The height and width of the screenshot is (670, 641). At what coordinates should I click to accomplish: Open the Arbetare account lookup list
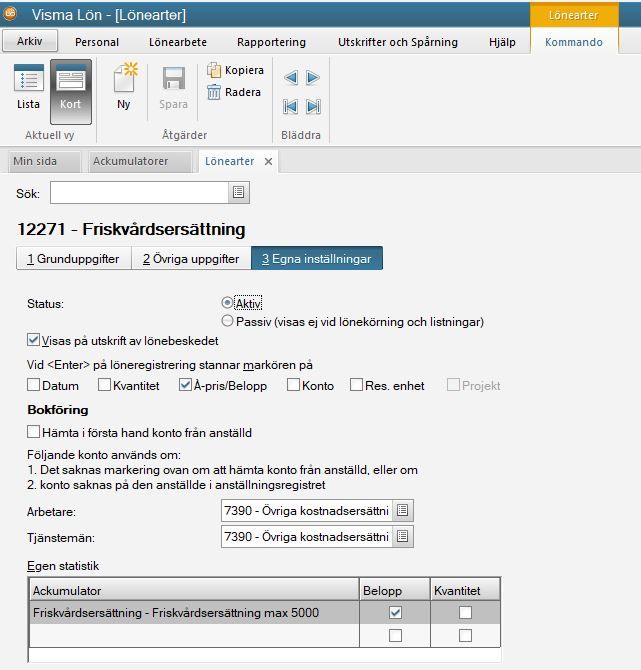pyautogui.click(x=402, y=511)
